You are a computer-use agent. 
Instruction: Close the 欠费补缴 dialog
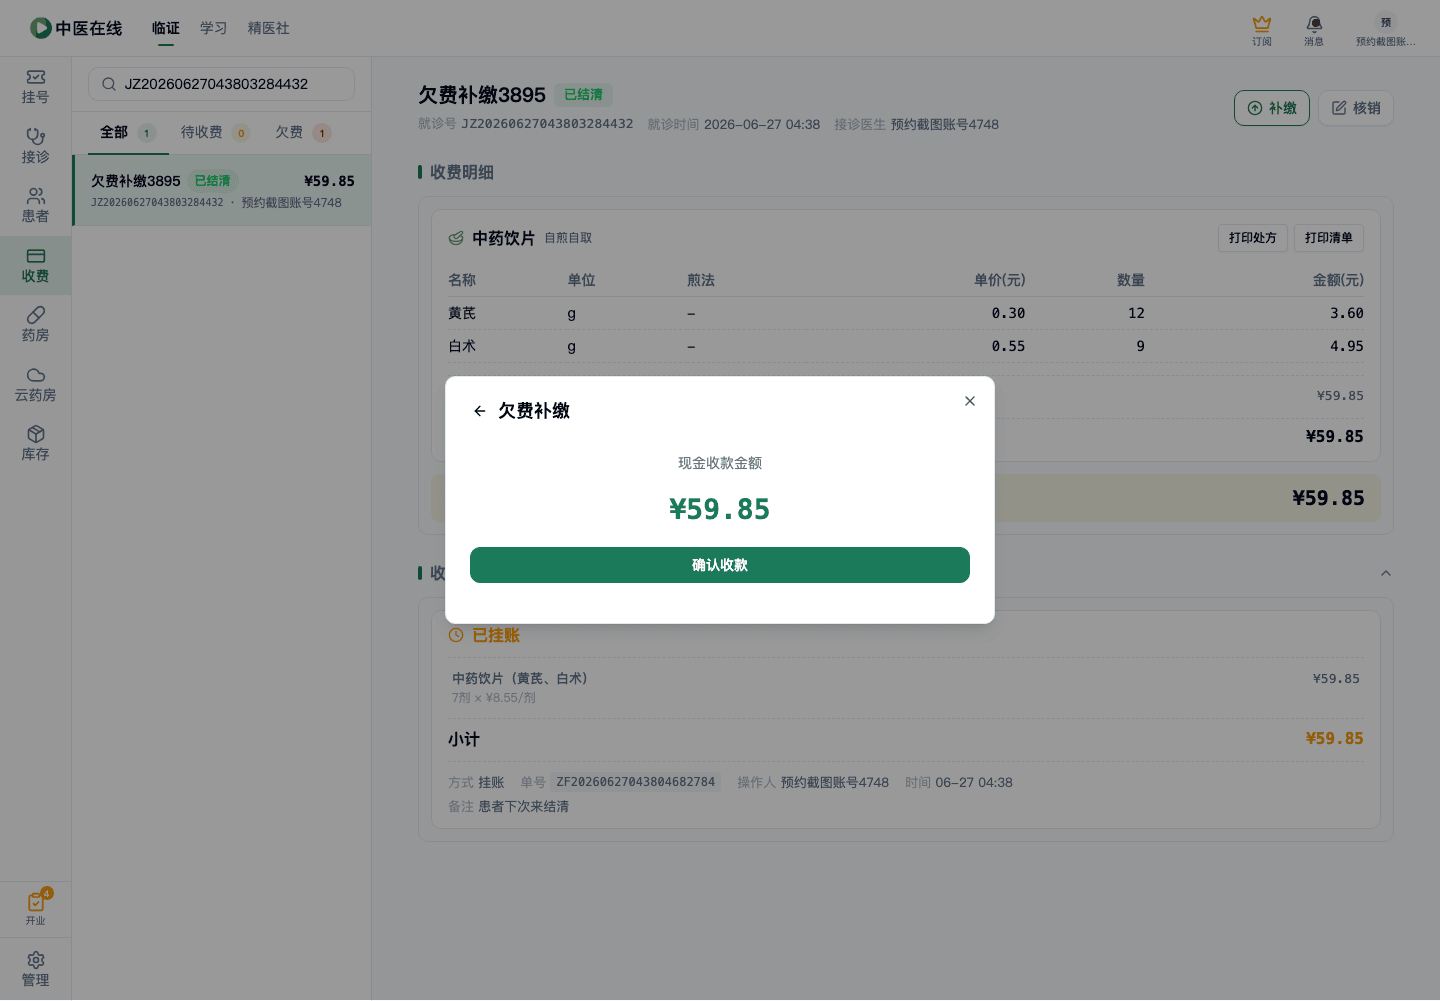970,401
